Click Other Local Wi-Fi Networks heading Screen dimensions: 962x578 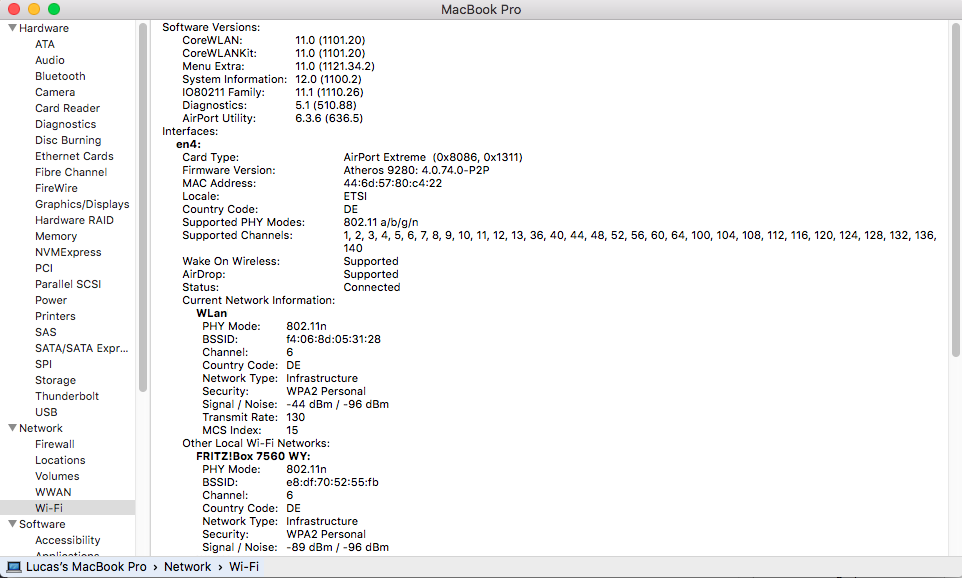[256, 443]
